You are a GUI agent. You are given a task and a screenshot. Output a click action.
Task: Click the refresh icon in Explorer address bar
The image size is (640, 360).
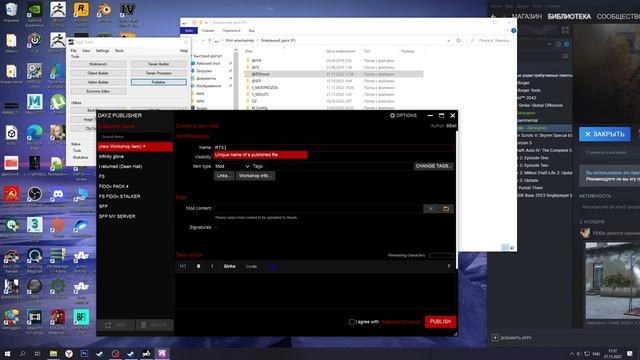tap(458, 40)
